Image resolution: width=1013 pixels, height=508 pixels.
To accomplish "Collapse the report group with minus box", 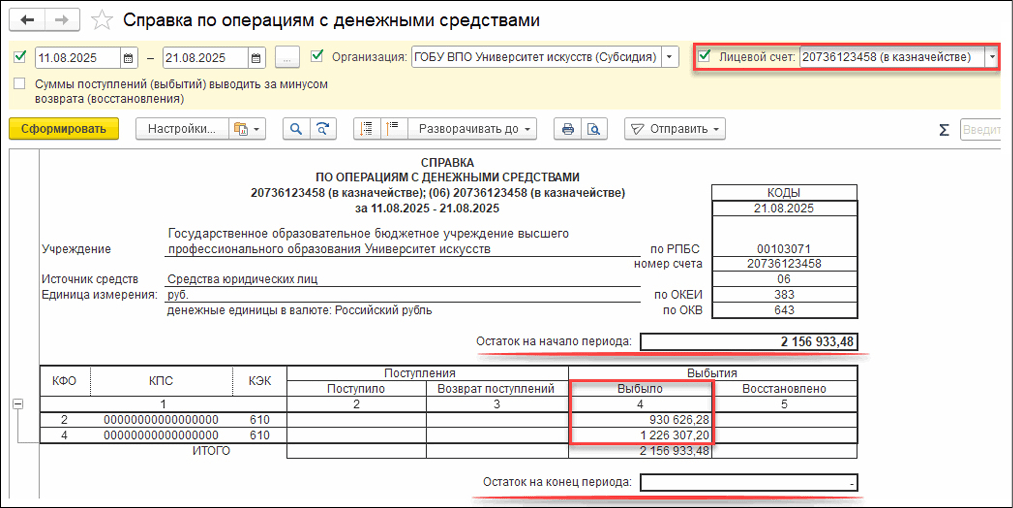I will pos(17,403).
